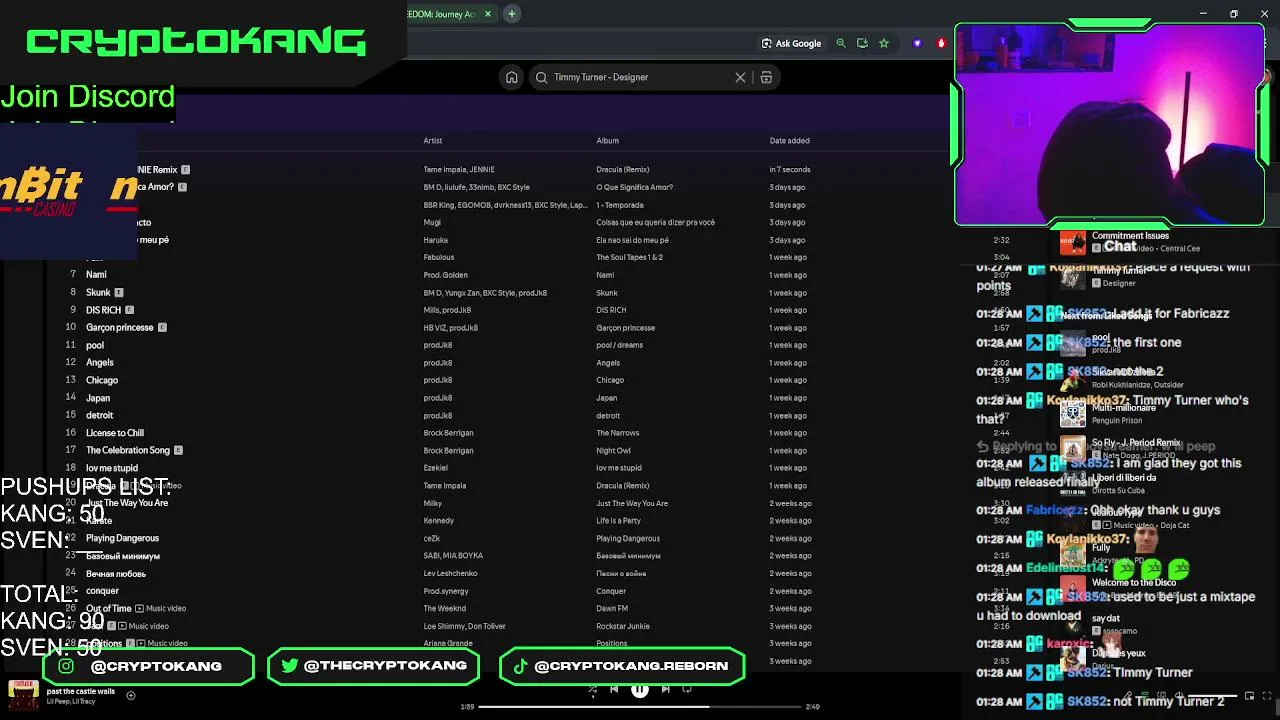
Task: Select track title 'detroit' in row 15
Action: [100, 415]
